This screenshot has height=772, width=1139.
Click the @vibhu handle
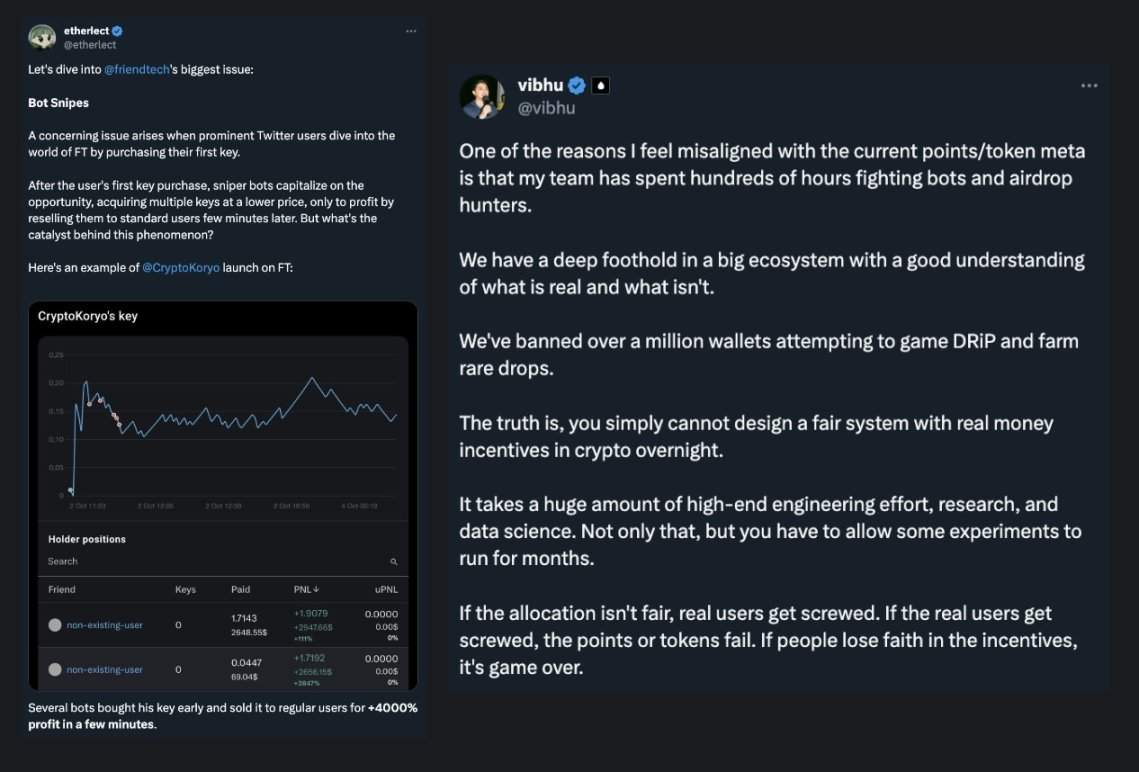coord(546,108)
